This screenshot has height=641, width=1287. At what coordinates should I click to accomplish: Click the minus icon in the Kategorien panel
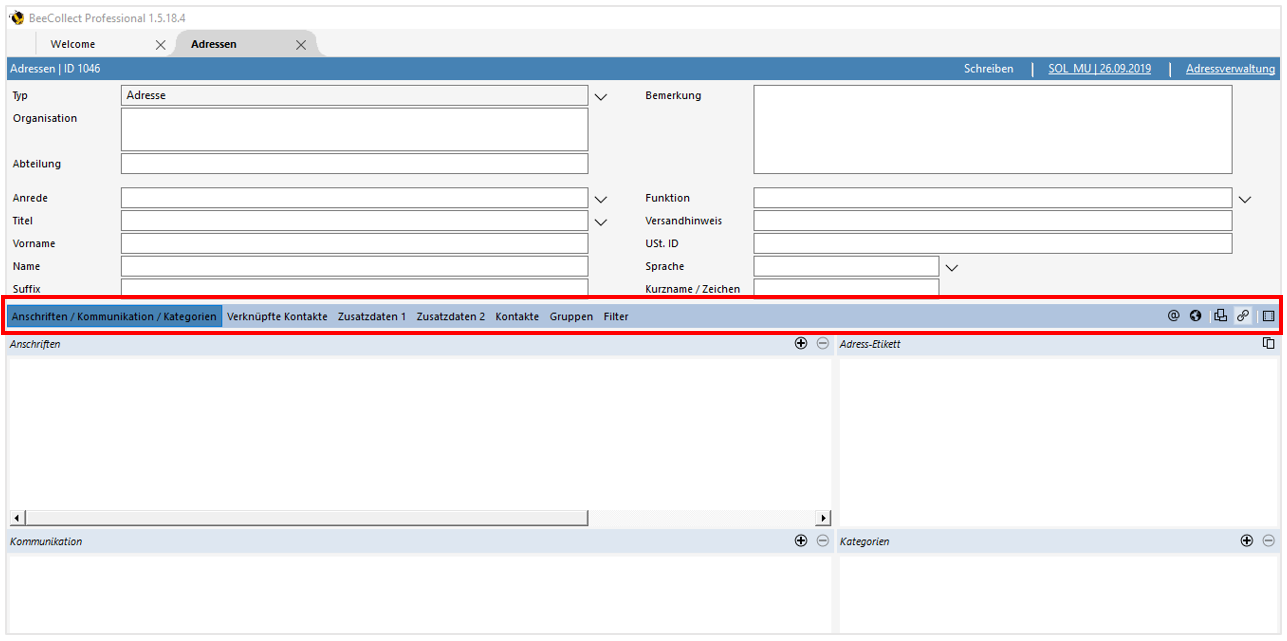coord(1269,540)
